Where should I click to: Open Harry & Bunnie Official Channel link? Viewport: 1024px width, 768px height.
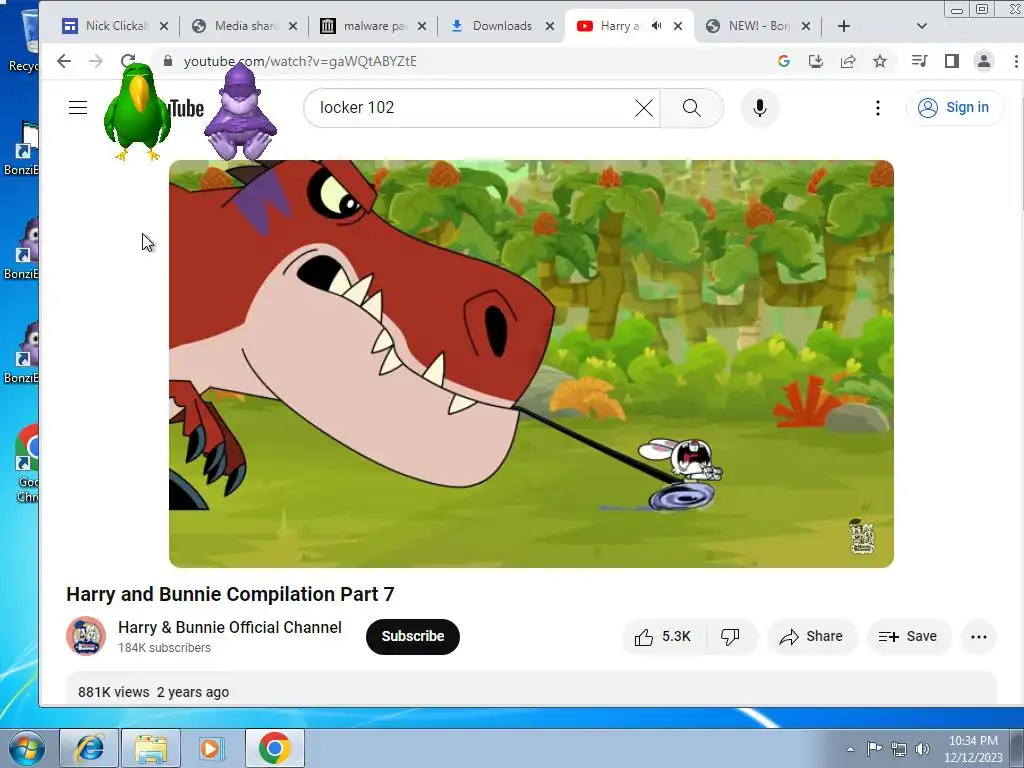coord(230,628)
